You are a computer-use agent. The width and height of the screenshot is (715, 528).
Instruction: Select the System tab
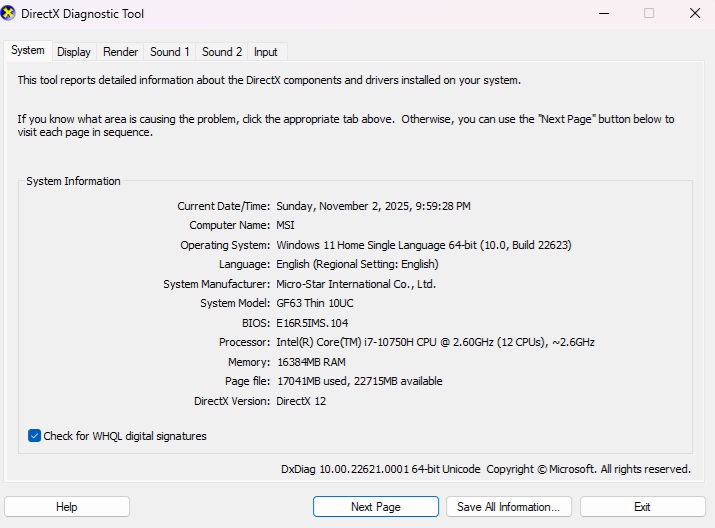pyautogui.click(x=28, y=51)
